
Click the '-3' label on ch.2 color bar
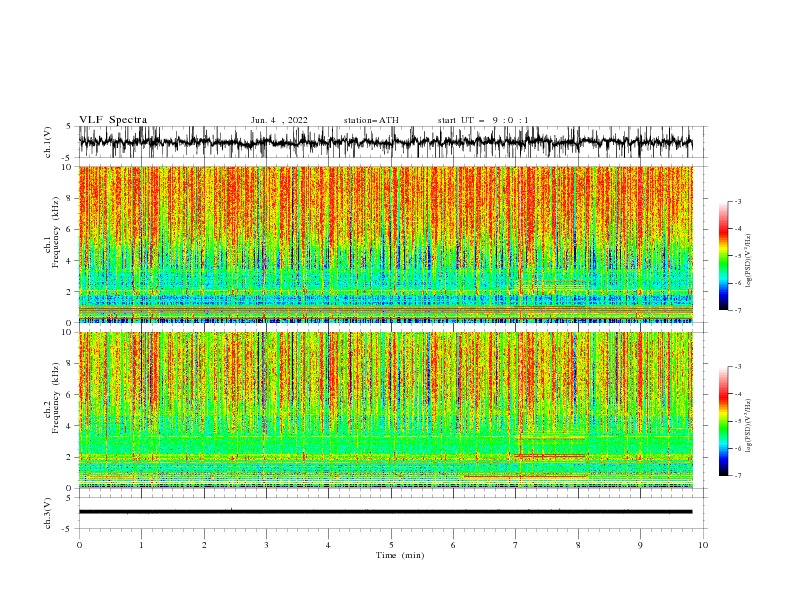738,367
